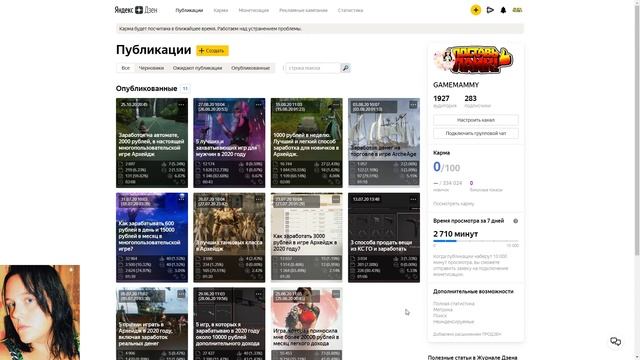Viewport: 640px width, 360px height.
Task: Open Заработок на автомате article card
Action: (152, 142)
